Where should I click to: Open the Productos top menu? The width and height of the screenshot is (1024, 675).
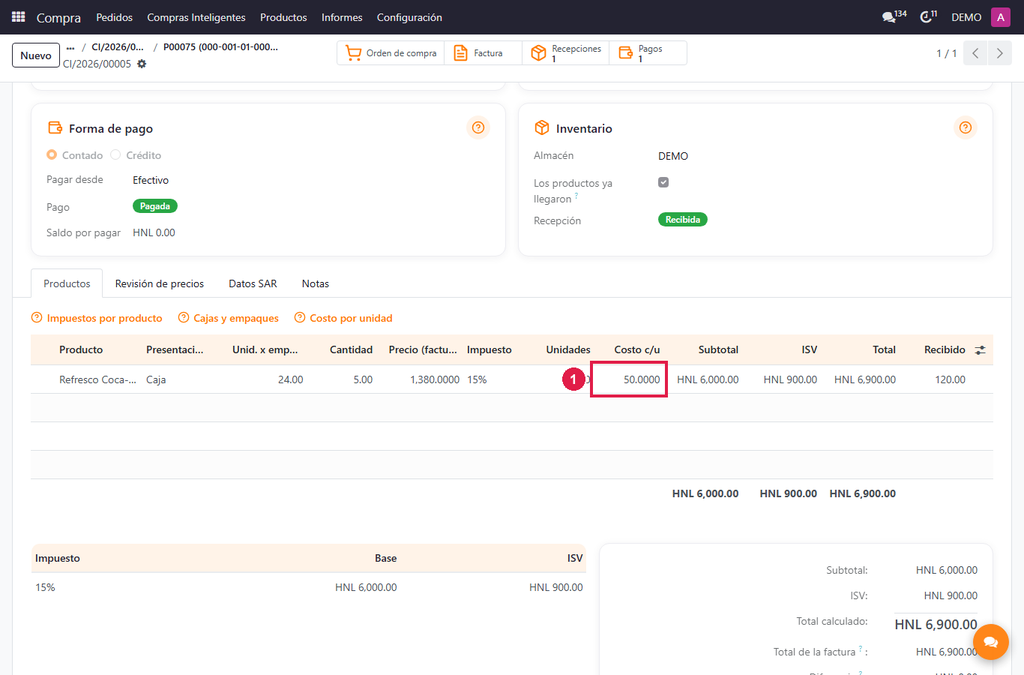coord(283,17)
